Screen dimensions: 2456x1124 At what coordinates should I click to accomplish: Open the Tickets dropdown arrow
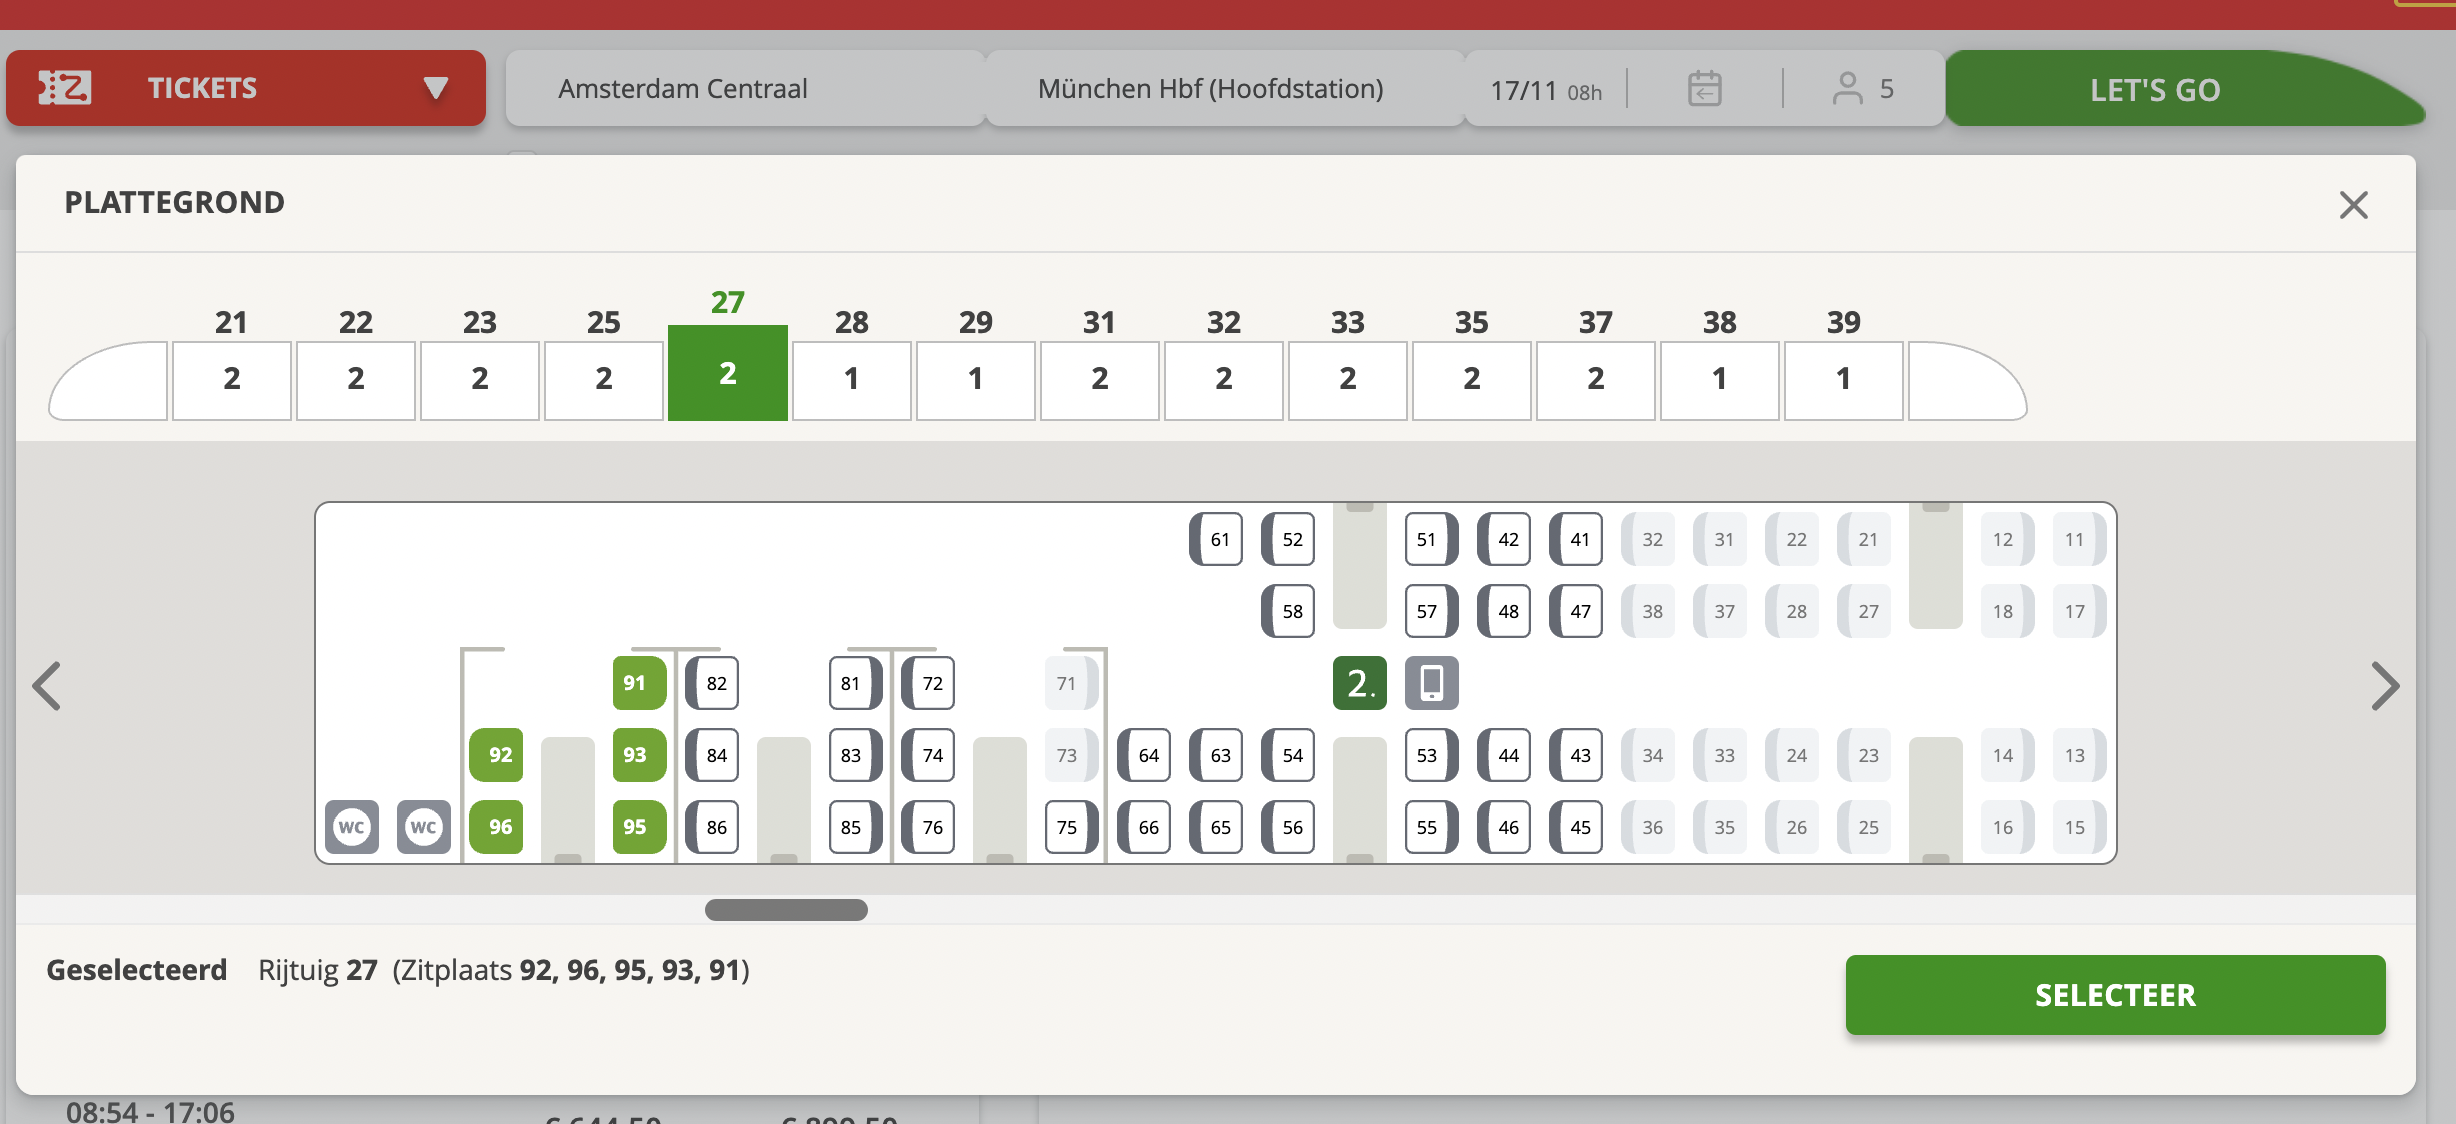[435, 88]
